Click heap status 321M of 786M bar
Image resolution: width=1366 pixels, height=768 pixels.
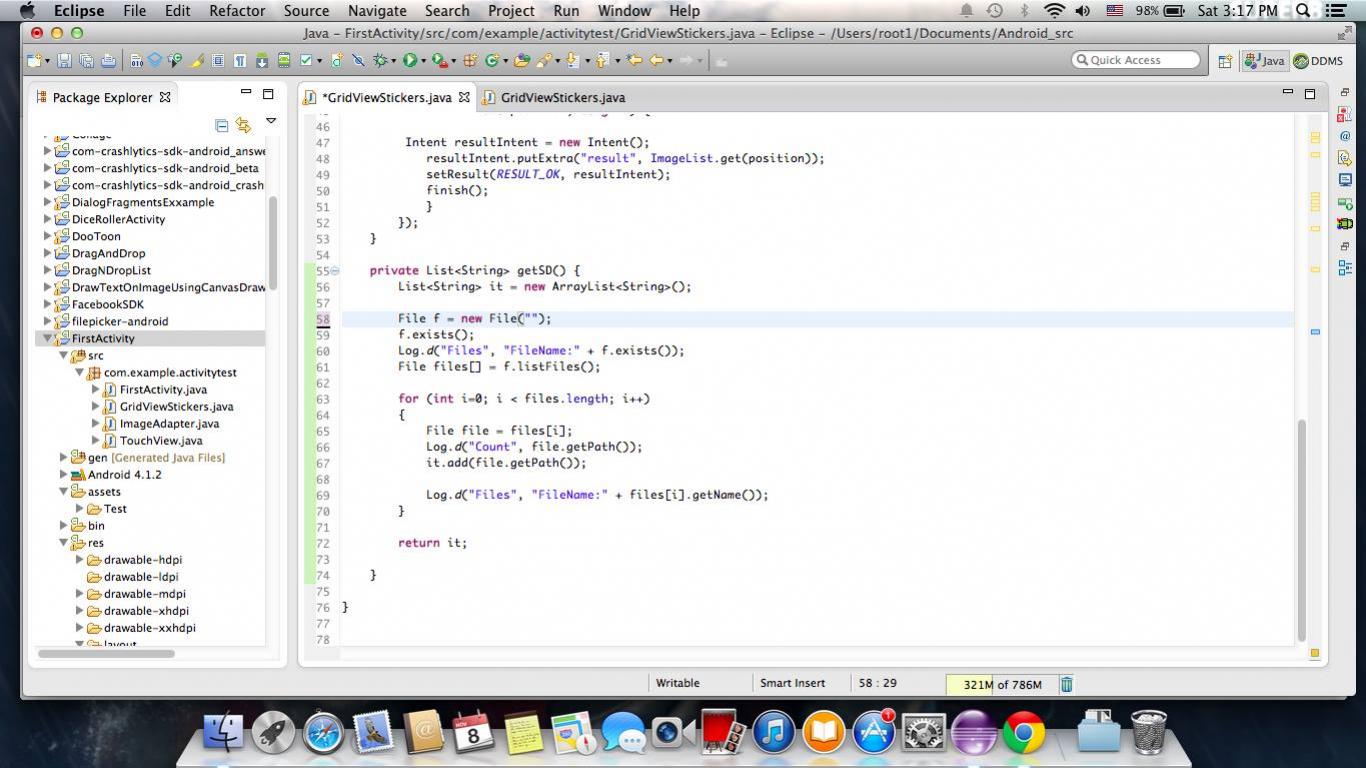(x=1000, y=684)
